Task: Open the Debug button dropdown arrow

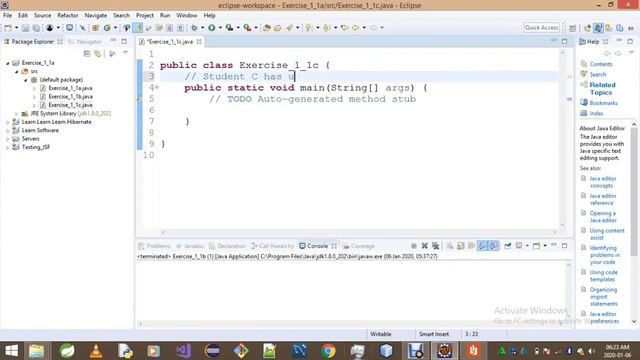Action: click(x=202, y=28)
